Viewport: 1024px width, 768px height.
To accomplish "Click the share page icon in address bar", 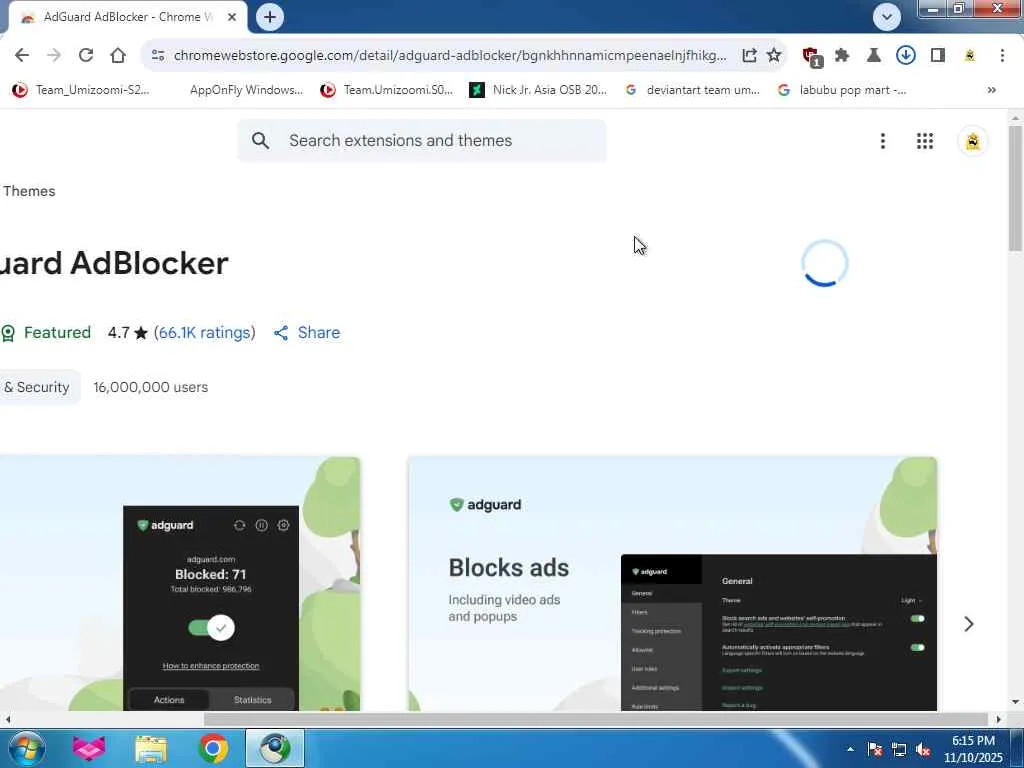I will [x=749, y=56].
